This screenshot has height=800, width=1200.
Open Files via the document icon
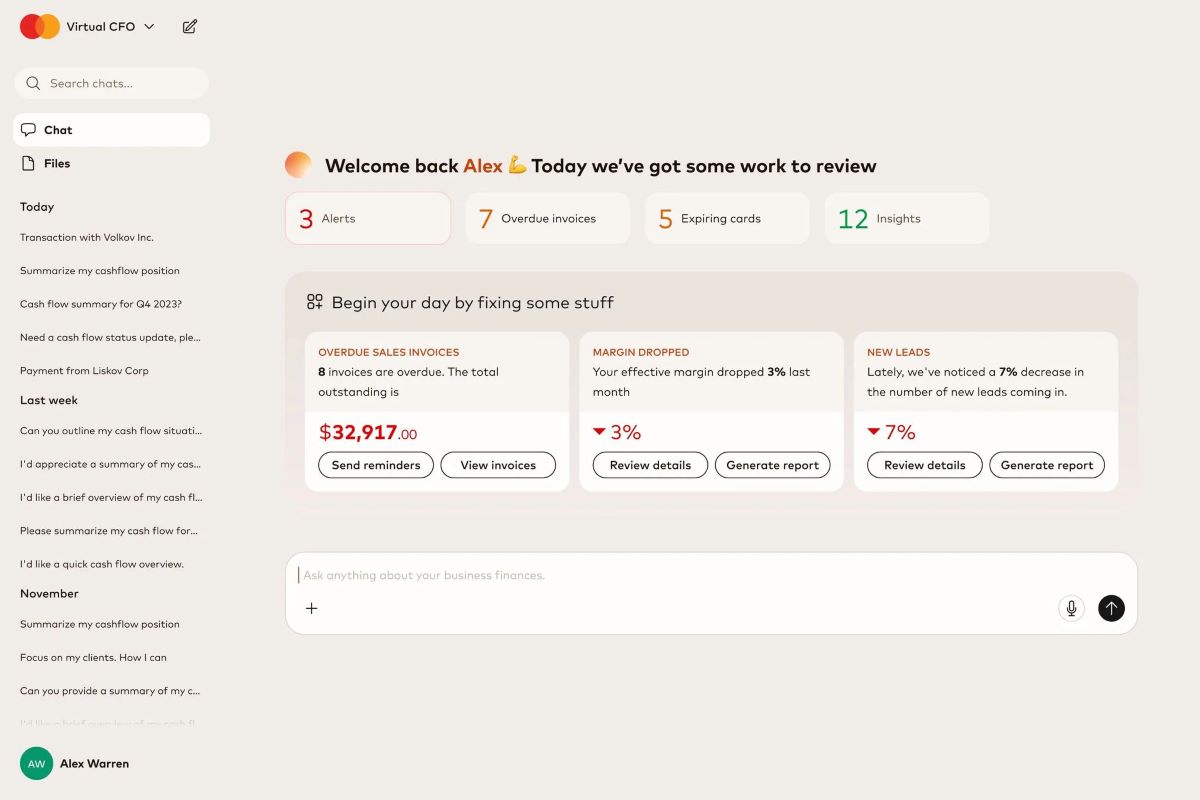(30, 164)
